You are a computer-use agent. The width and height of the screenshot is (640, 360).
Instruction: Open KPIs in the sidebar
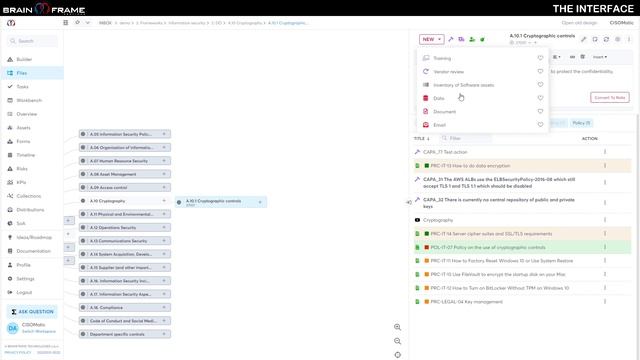coord(21,182)
